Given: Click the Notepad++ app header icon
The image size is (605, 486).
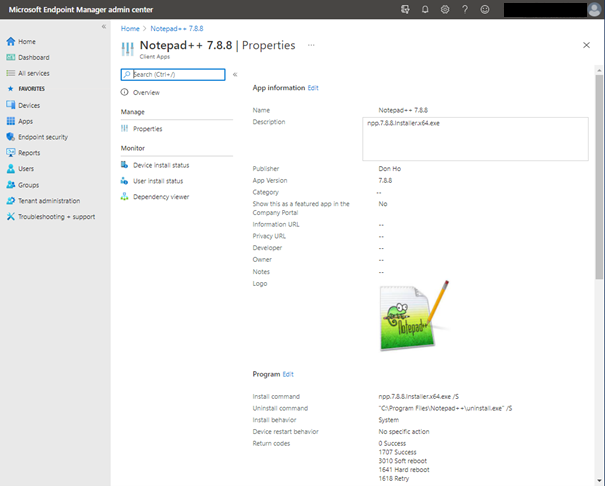Looking at the screenshot, I should 128,49.
